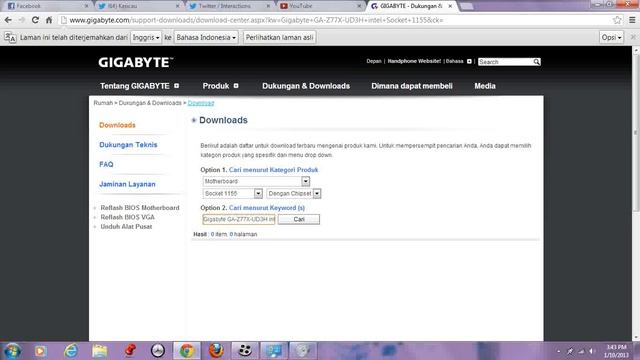Expand the Motherboard category dropdown
This screenshot has width=640, height=360.
click(305, 181)
